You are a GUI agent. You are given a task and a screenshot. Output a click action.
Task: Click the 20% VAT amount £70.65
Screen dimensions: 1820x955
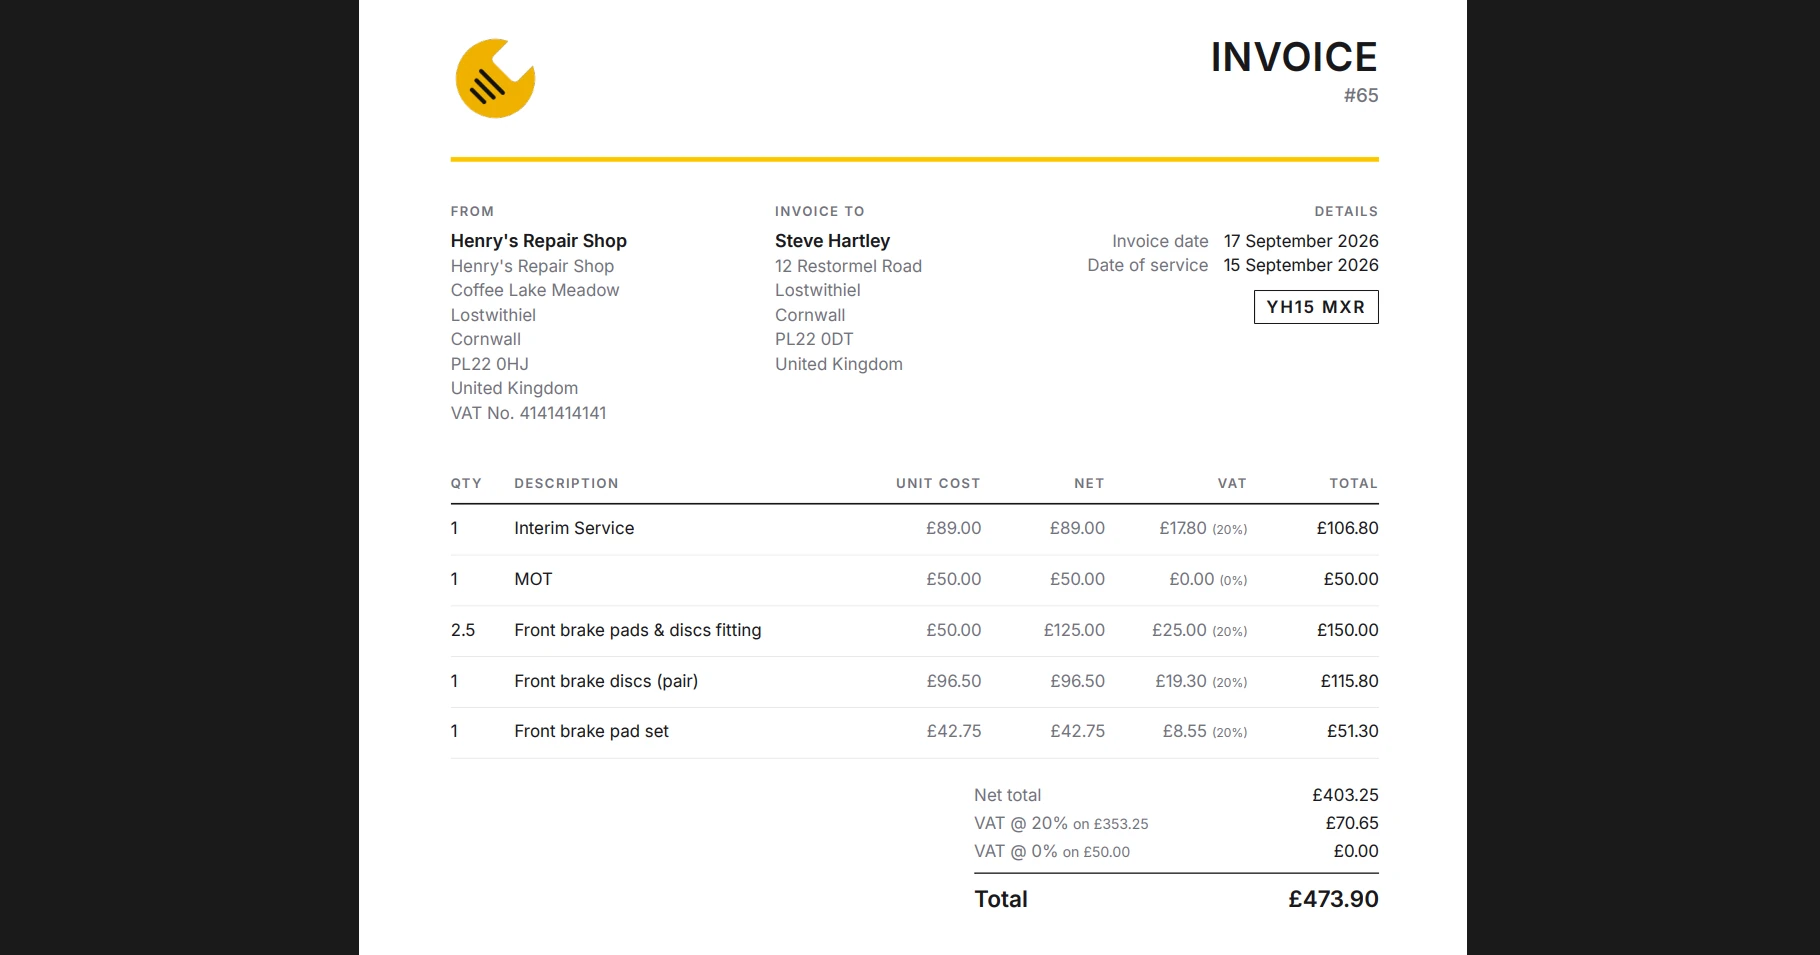tap(1352, 823)
